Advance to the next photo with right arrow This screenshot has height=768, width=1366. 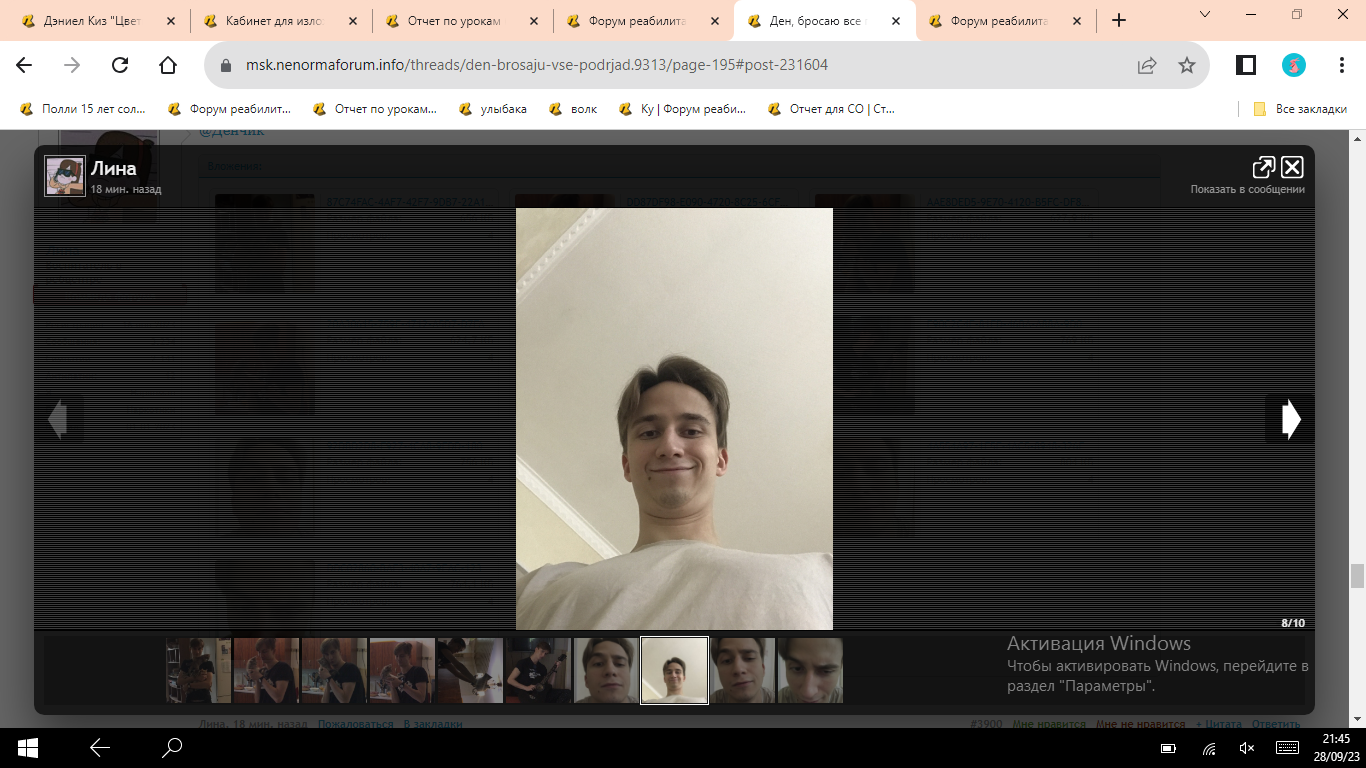point(1290,419)
